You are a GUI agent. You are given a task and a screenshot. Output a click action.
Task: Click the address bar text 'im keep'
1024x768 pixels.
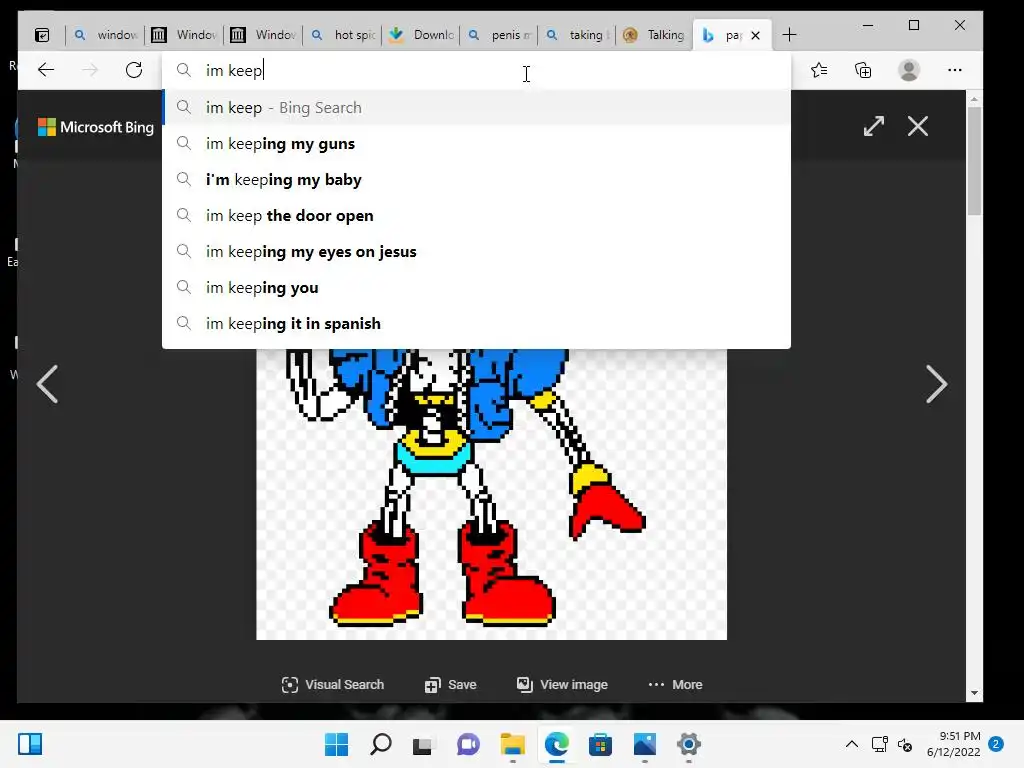pos(234,71)
